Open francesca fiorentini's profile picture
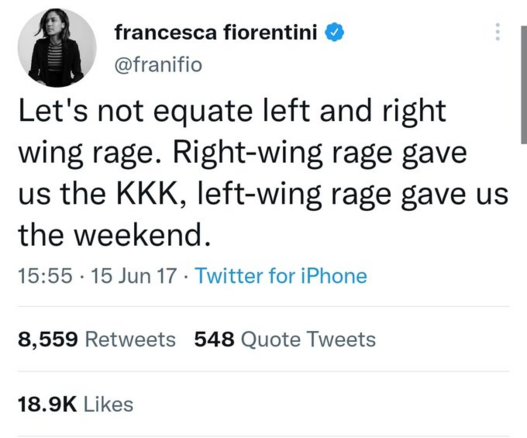The width and height of the screenshot is (527, 438). click(x=57, y=48)
